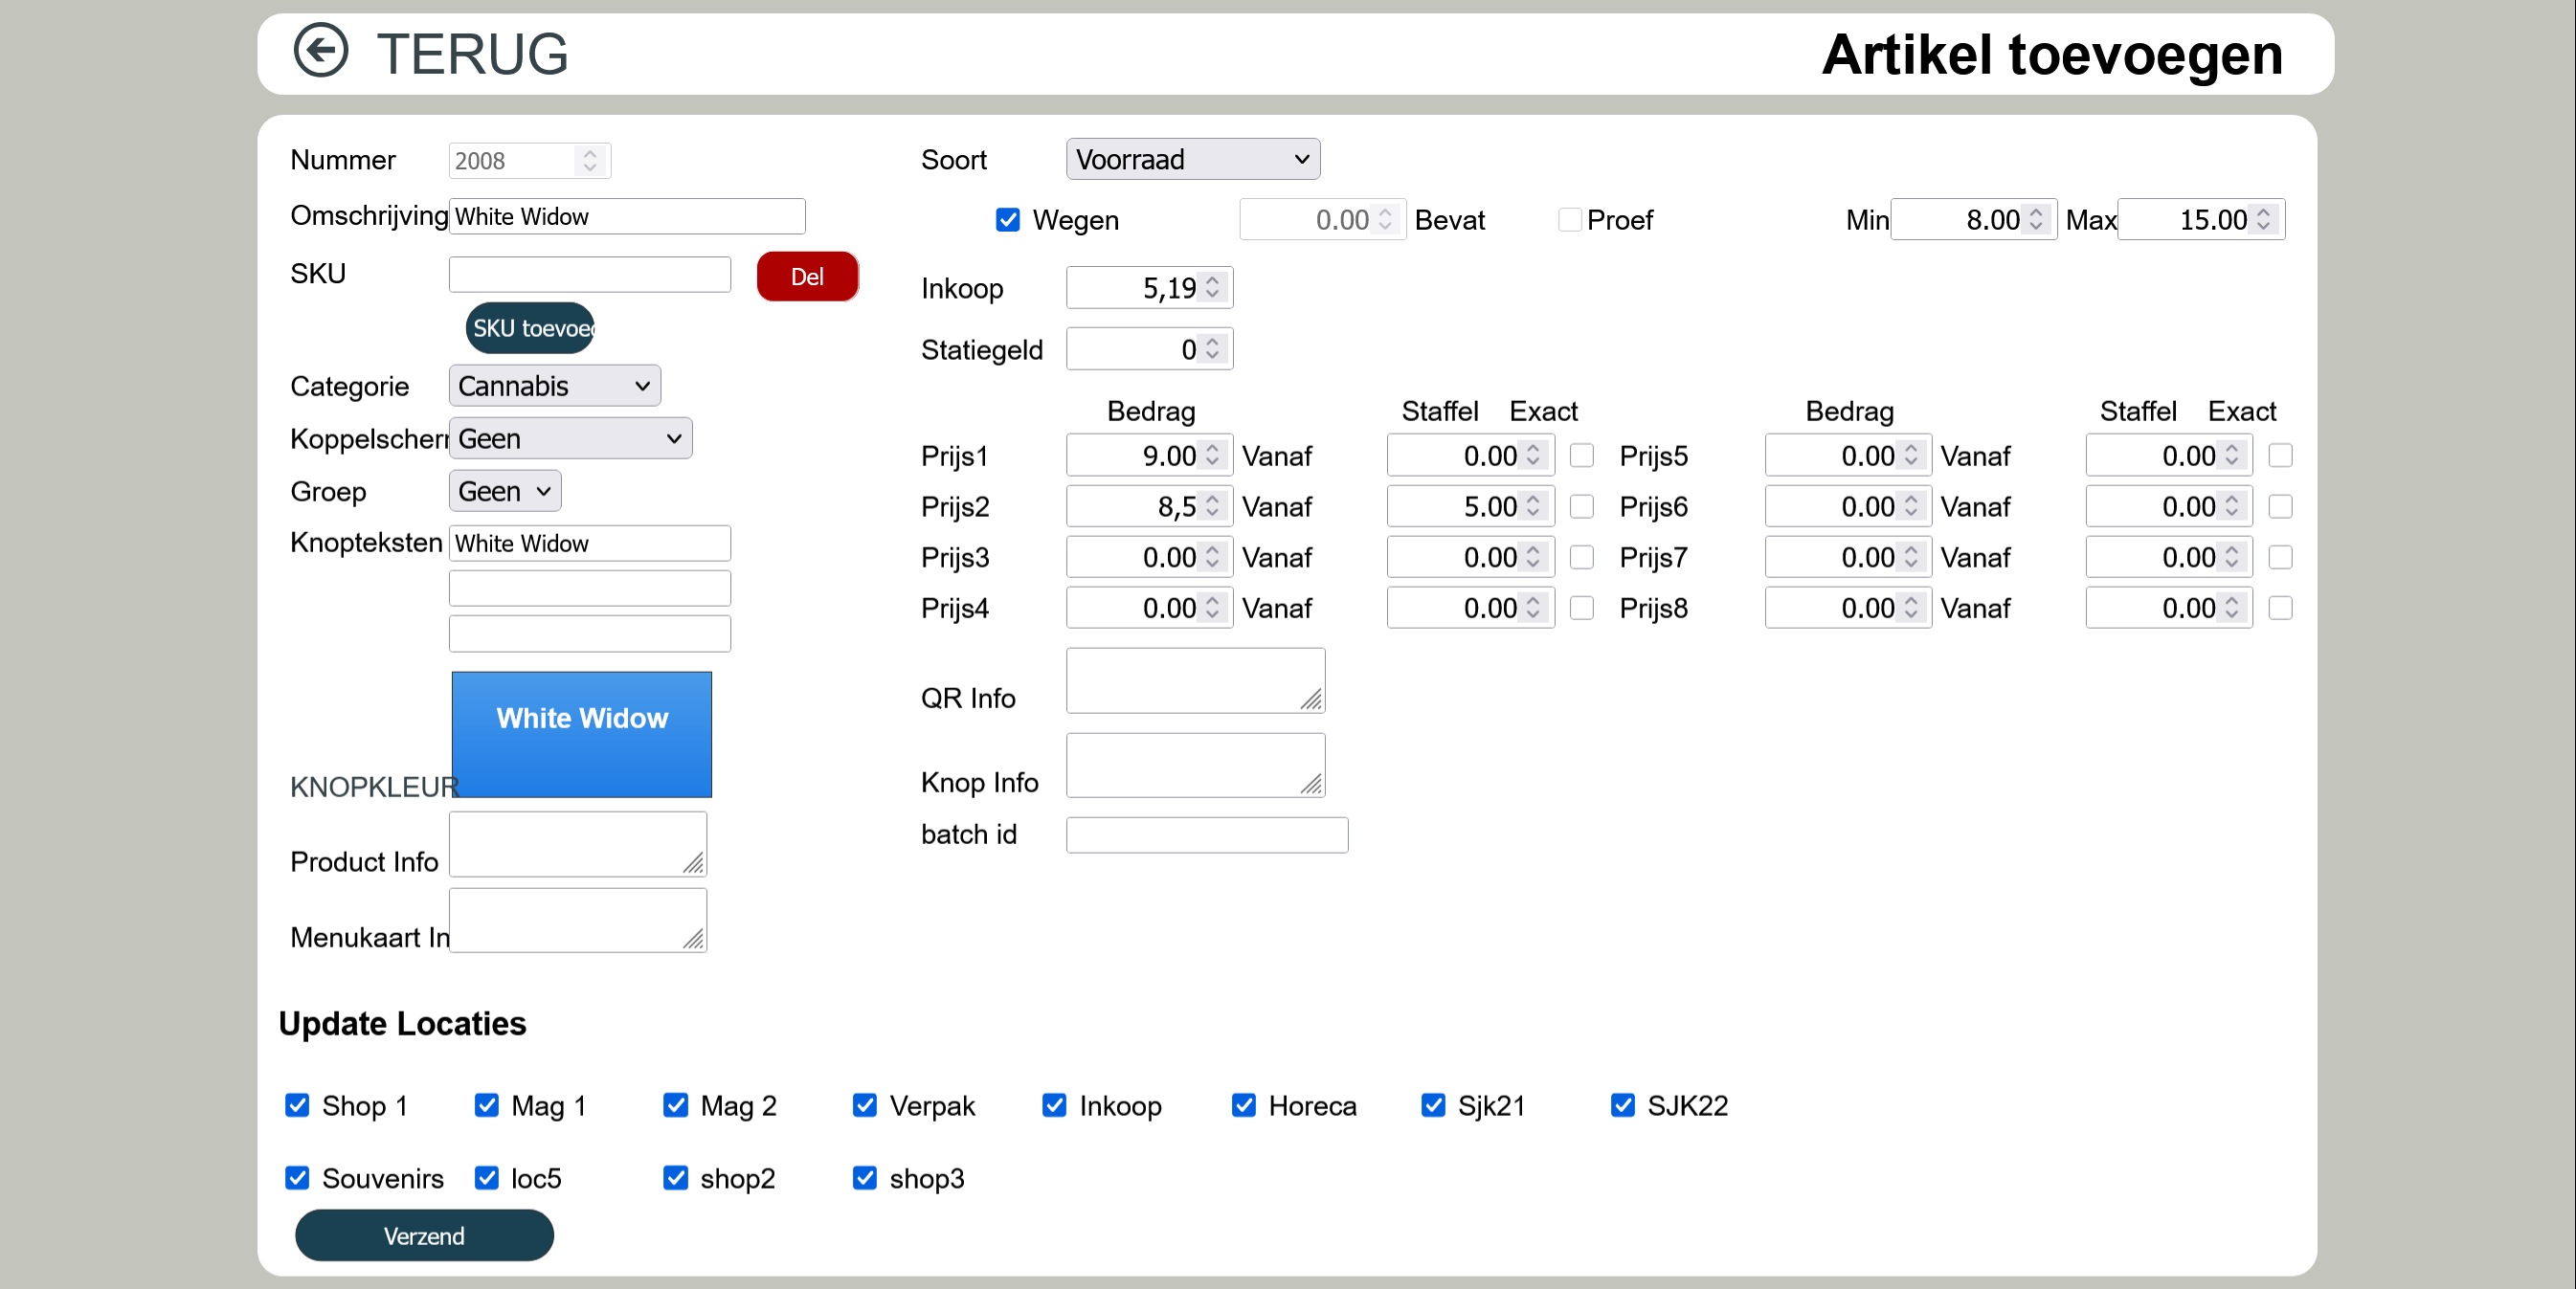Screen dimensions: 2576x1289
Task: Click the Prijs5 Bedrag field
Action: pos(1848,456)
